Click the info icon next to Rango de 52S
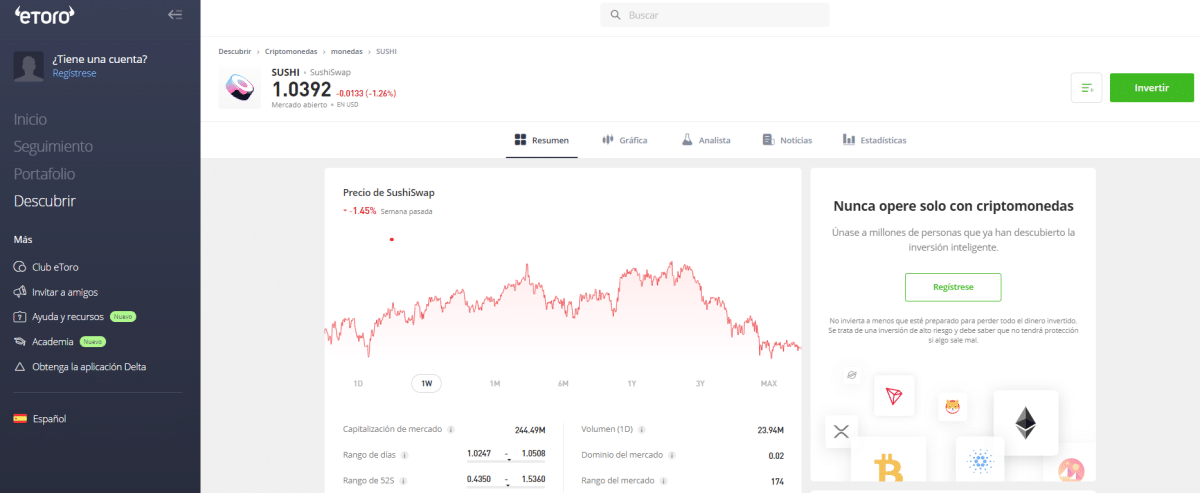 (404, 481)
